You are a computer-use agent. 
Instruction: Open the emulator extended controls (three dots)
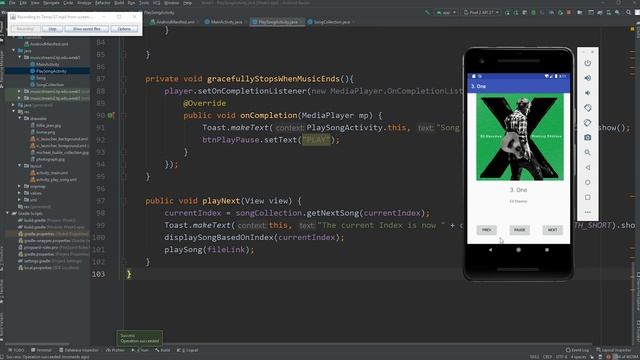coord(587,212)
